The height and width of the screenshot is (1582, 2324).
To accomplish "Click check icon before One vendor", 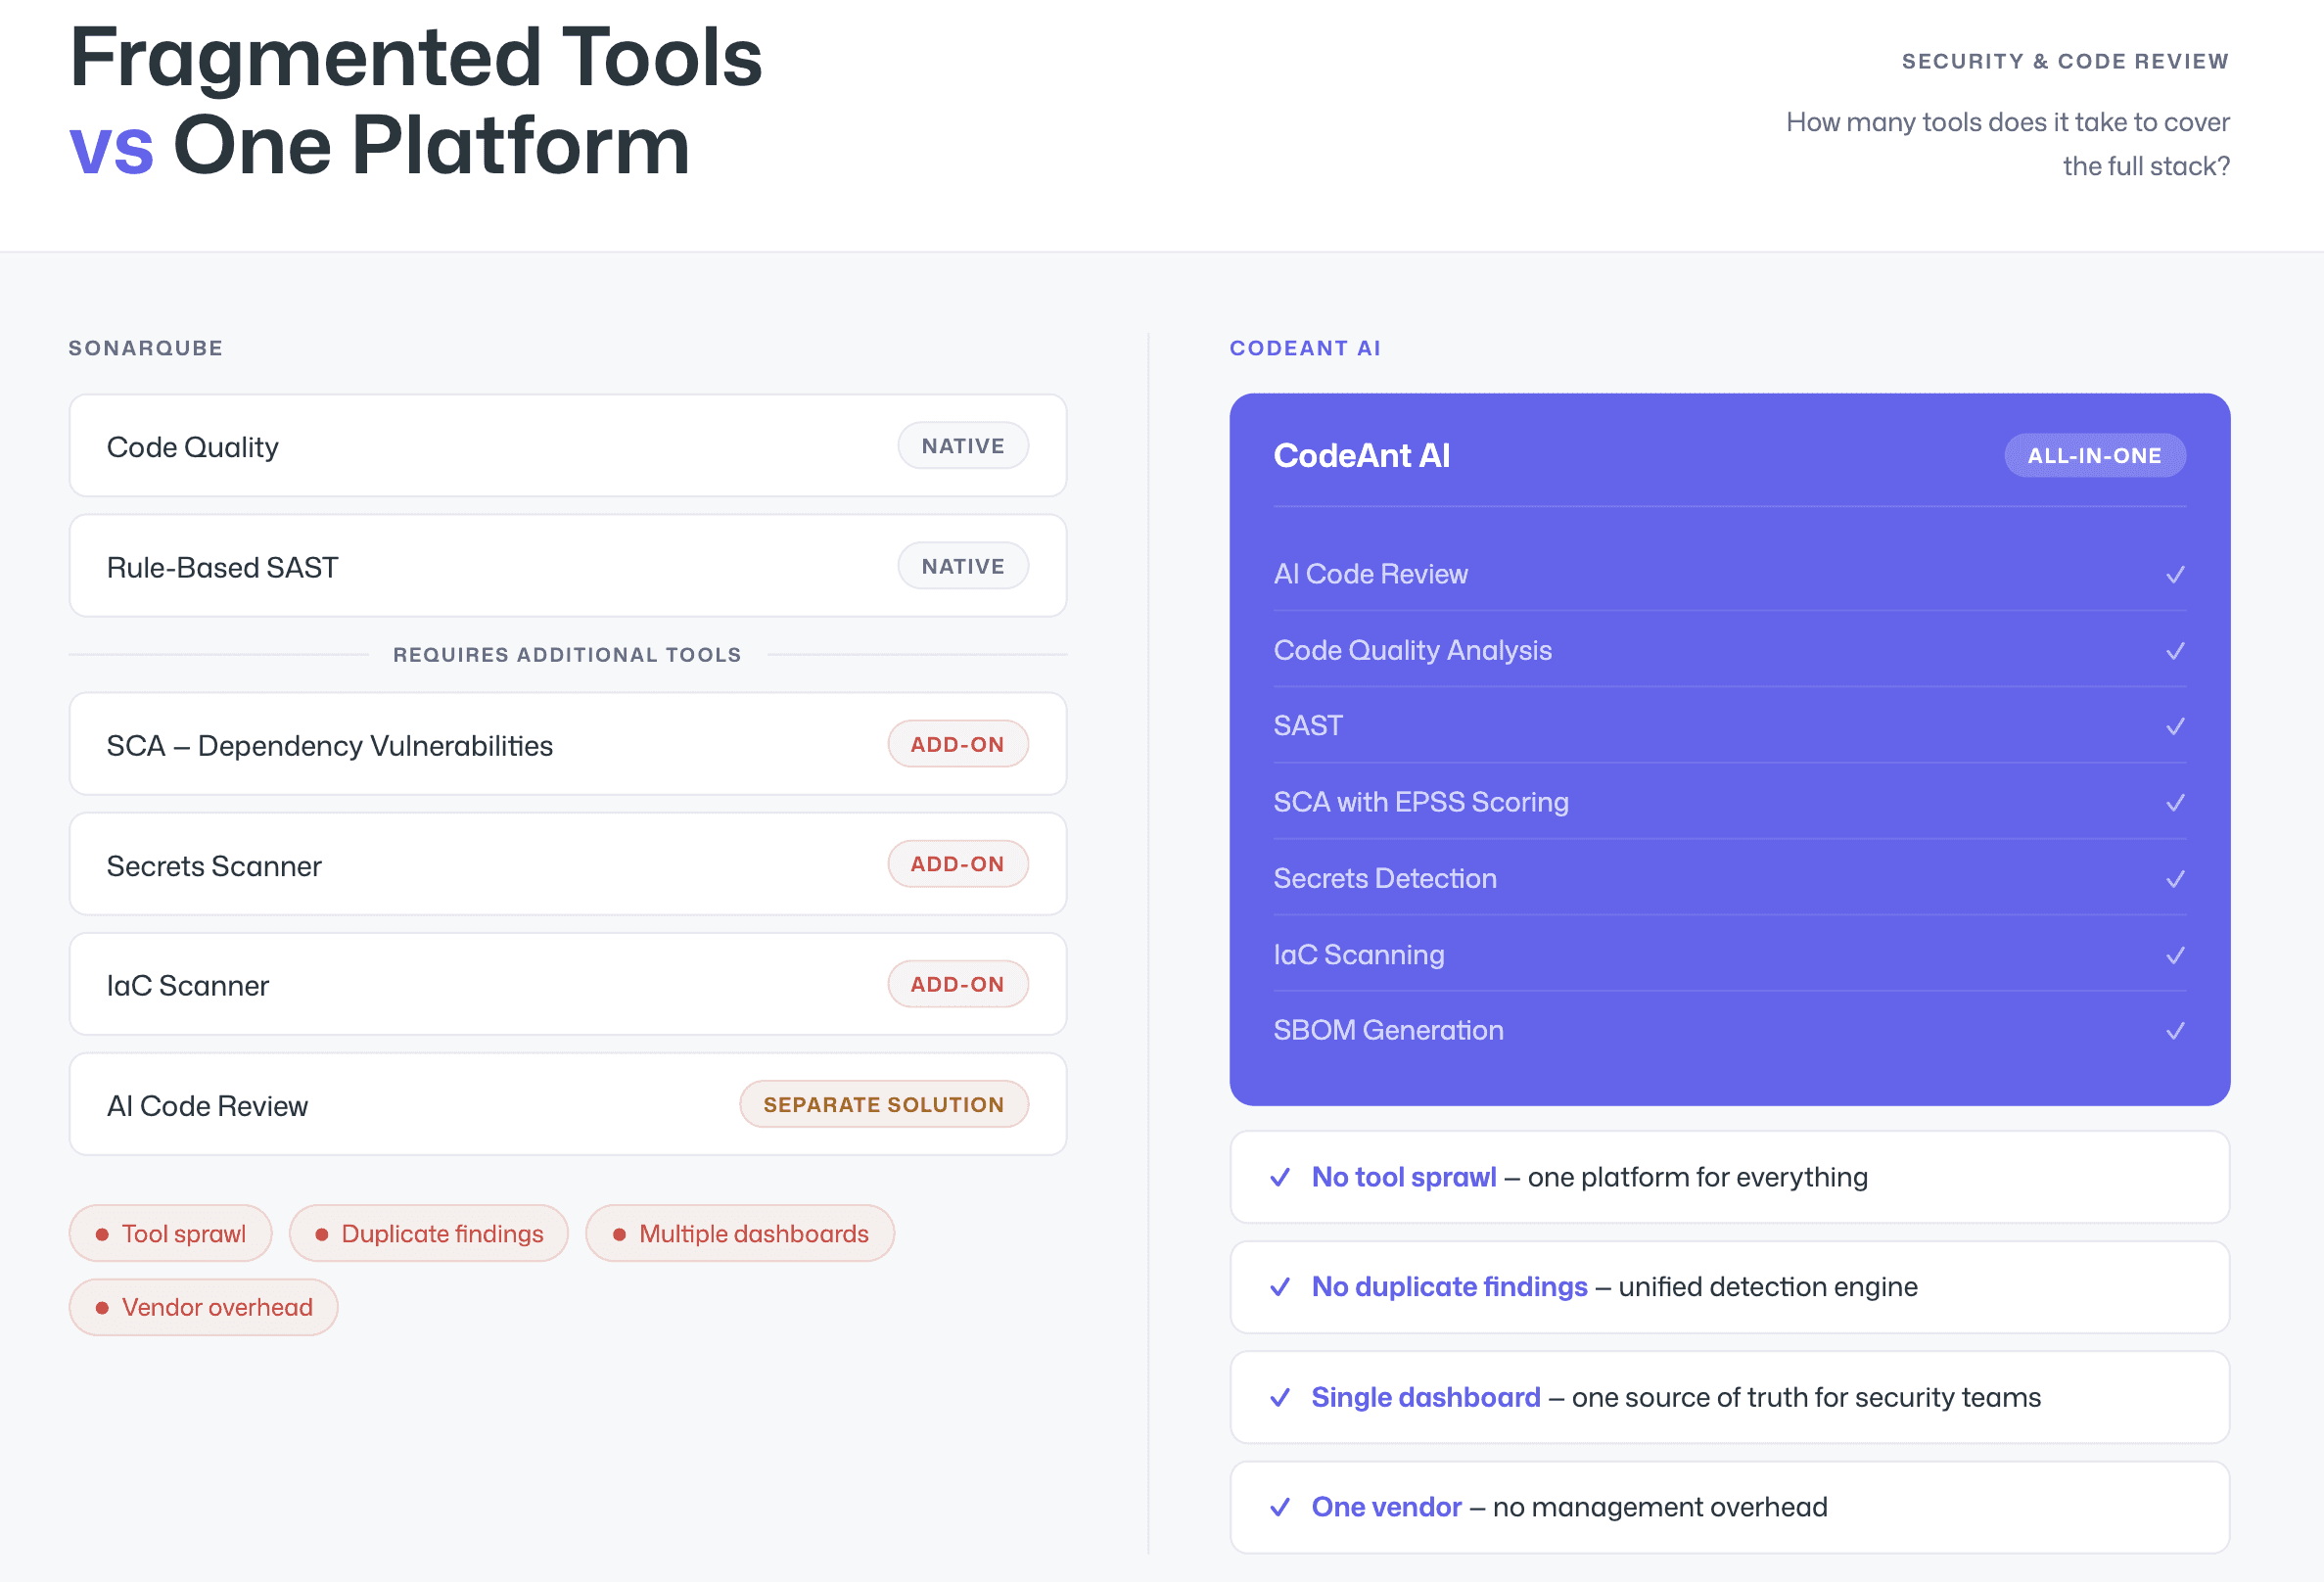I will pyautogui.click(x=1279, y=1508).
